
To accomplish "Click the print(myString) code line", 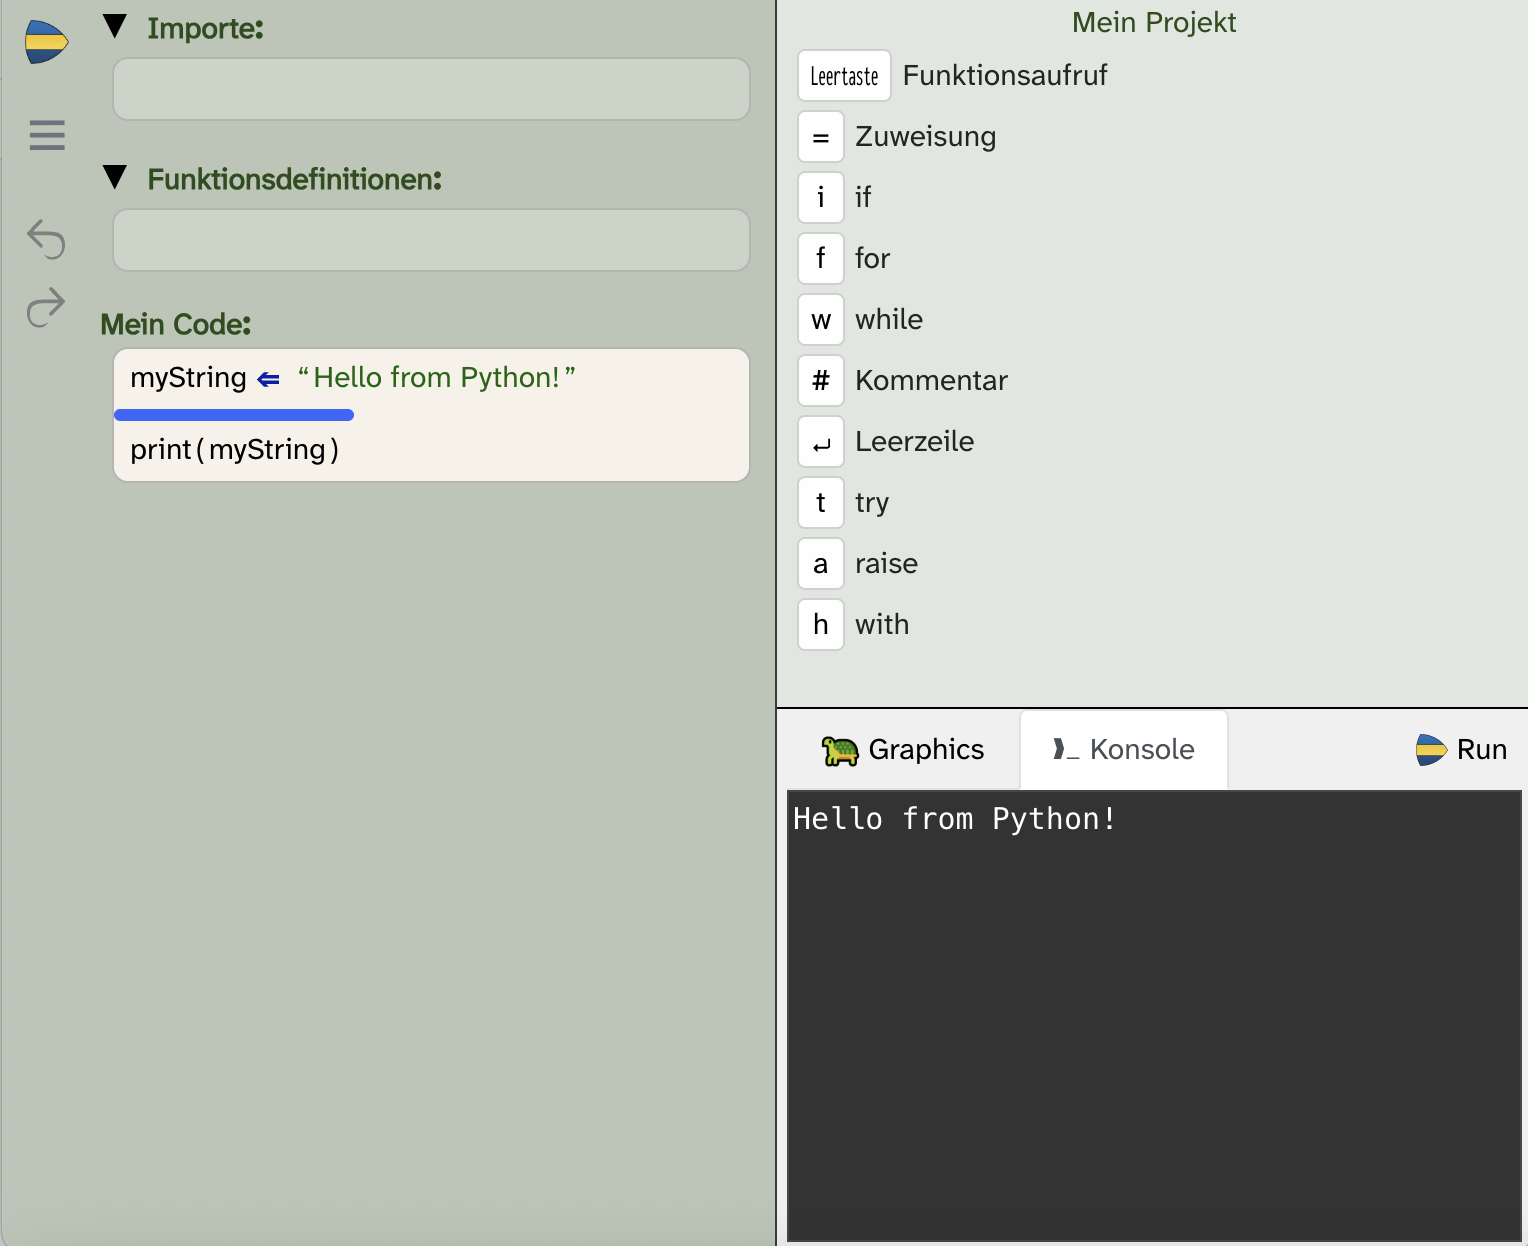I will (x=234, y=450).
